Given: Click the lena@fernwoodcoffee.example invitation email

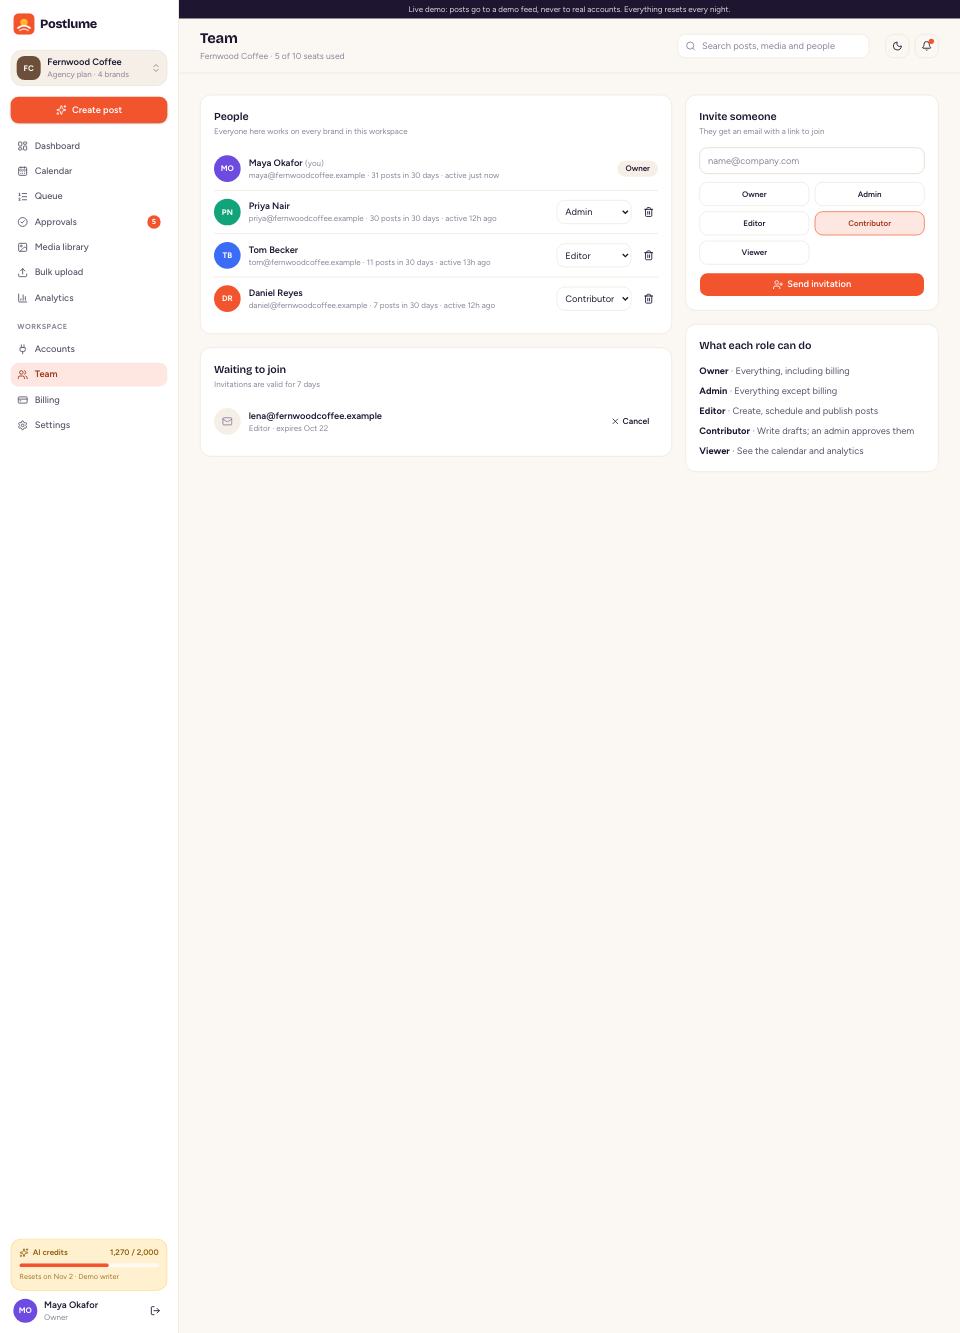Looking at the screenshot, I should point(315,416).
